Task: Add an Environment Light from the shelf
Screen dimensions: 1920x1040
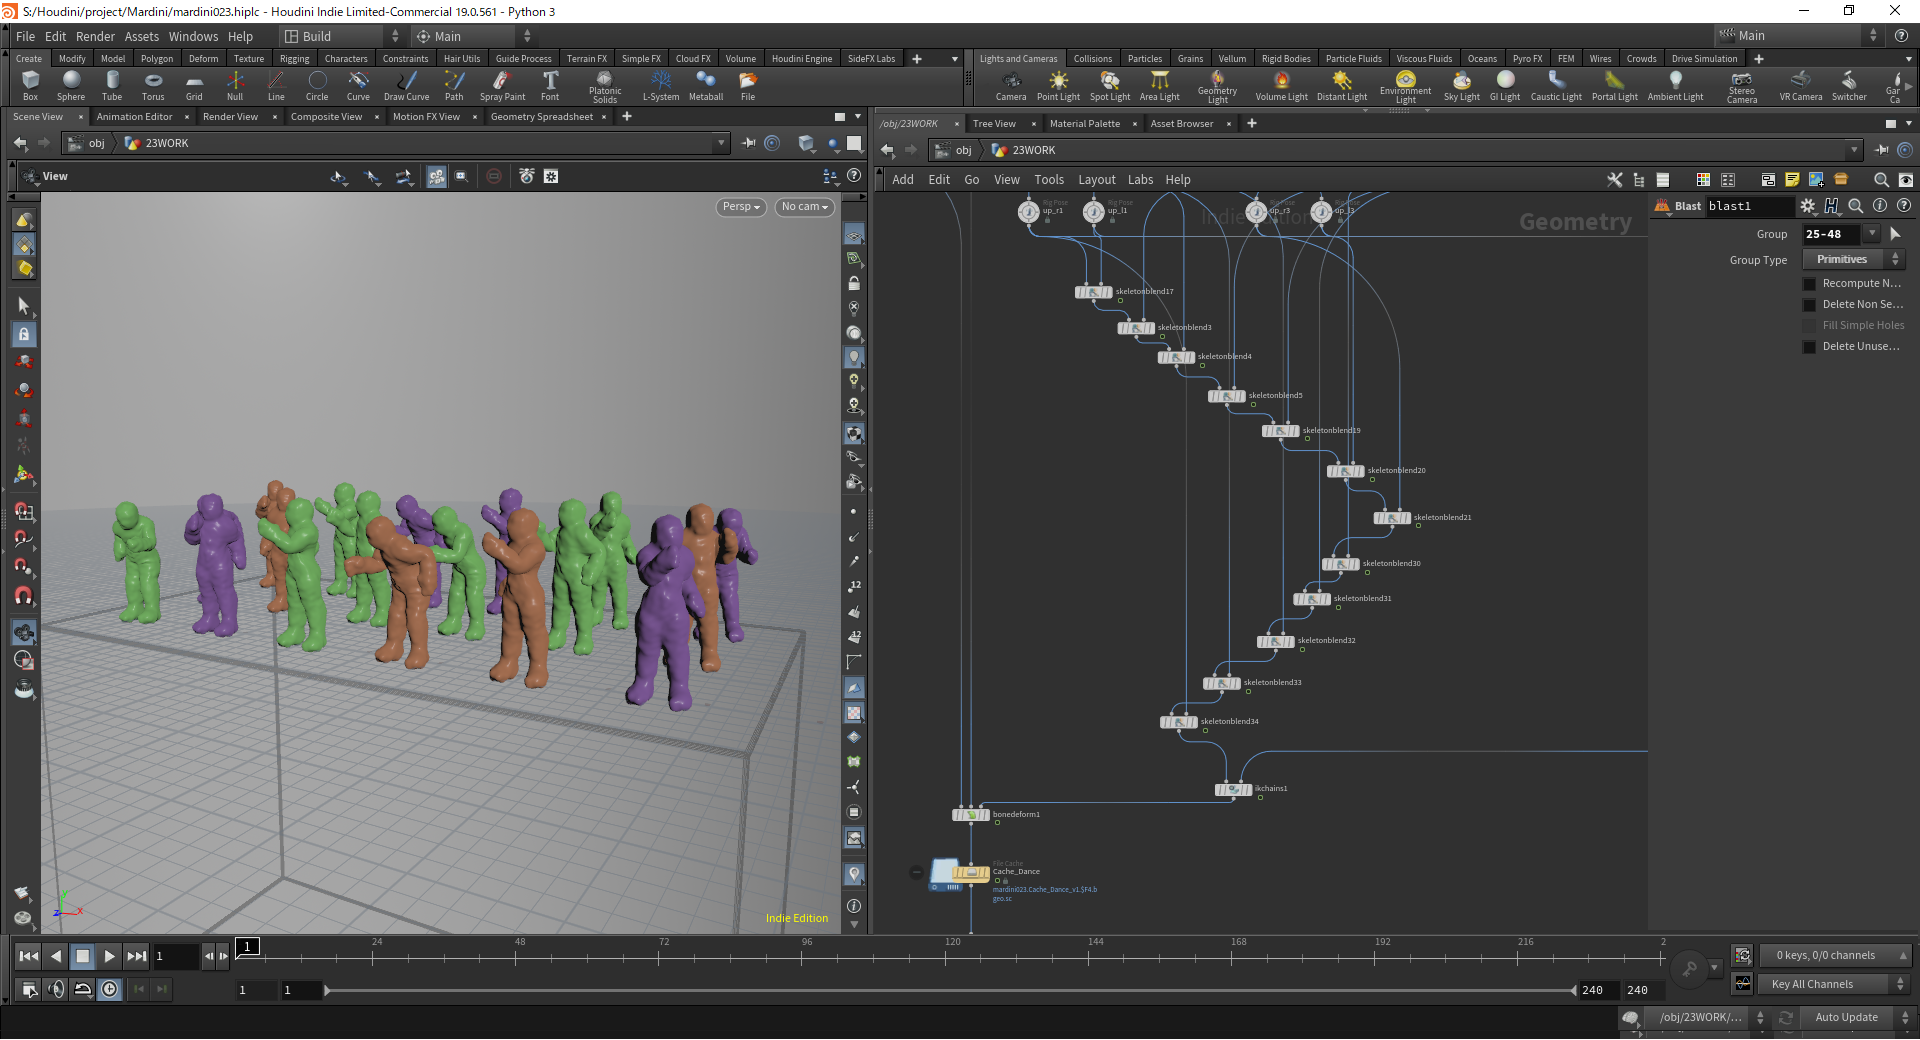Action: [x=1405, y=87]
